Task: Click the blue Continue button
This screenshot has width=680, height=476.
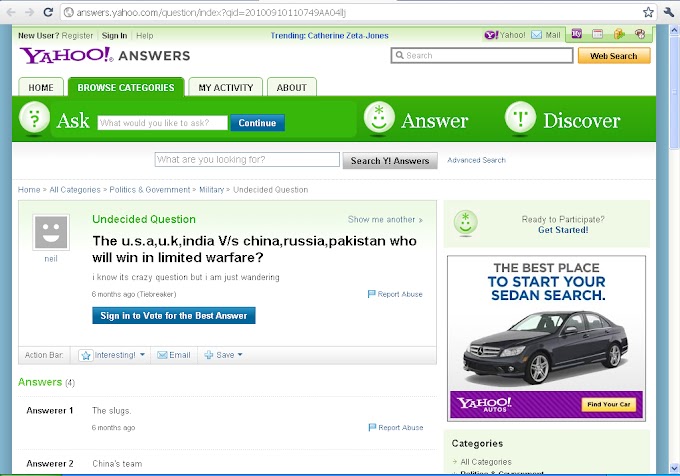Action: (x=257, y=123)
